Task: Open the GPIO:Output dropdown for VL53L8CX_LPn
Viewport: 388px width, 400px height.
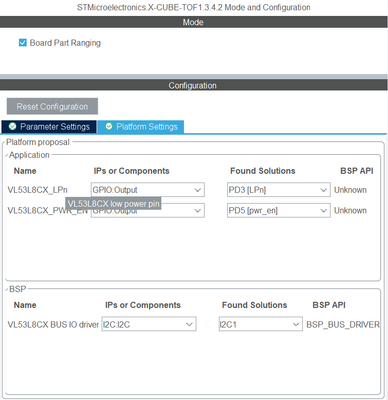Action: tap(148, 190)
